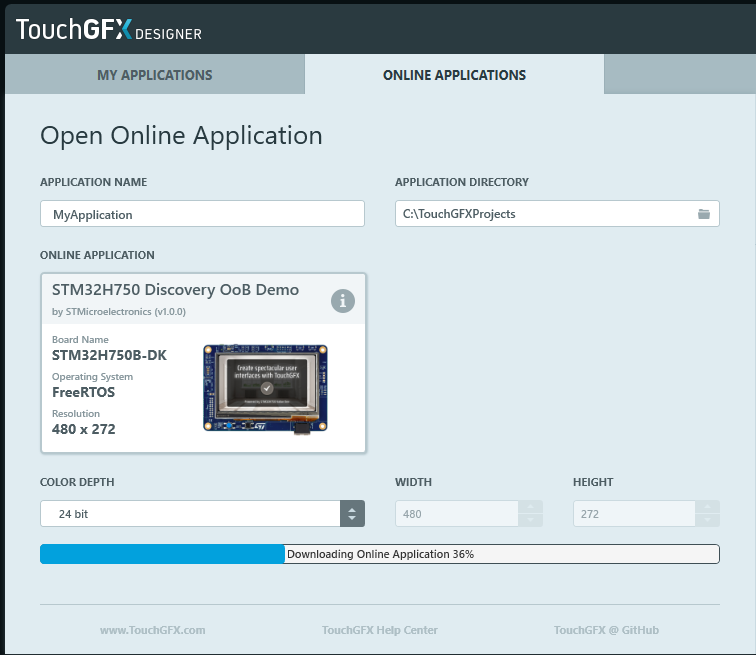This screenshot has width=756, height=655.
Task: Open the Color Depth dropdown arrow
Action: point(352,514)
